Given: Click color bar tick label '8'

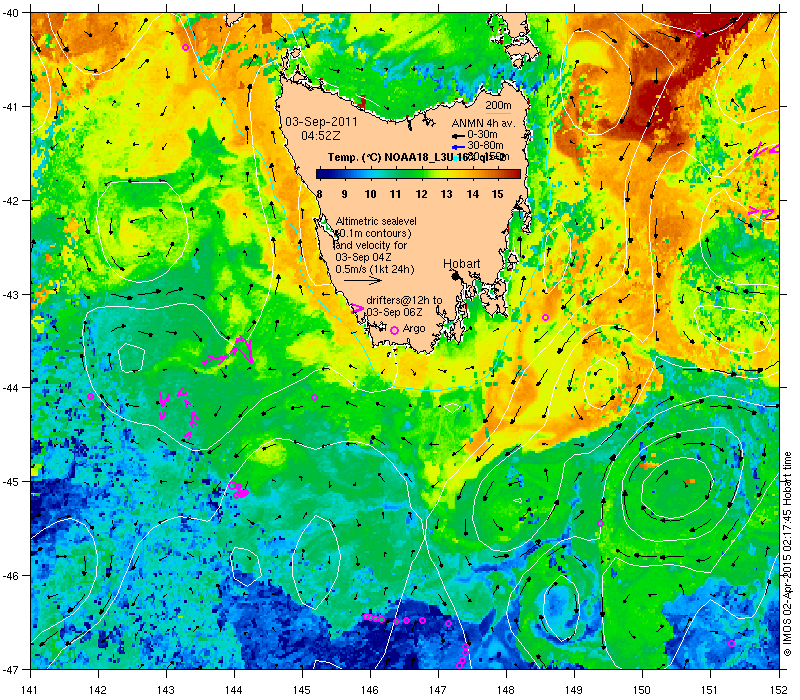Looking at the screenshot, I should (x=319, y=194).
